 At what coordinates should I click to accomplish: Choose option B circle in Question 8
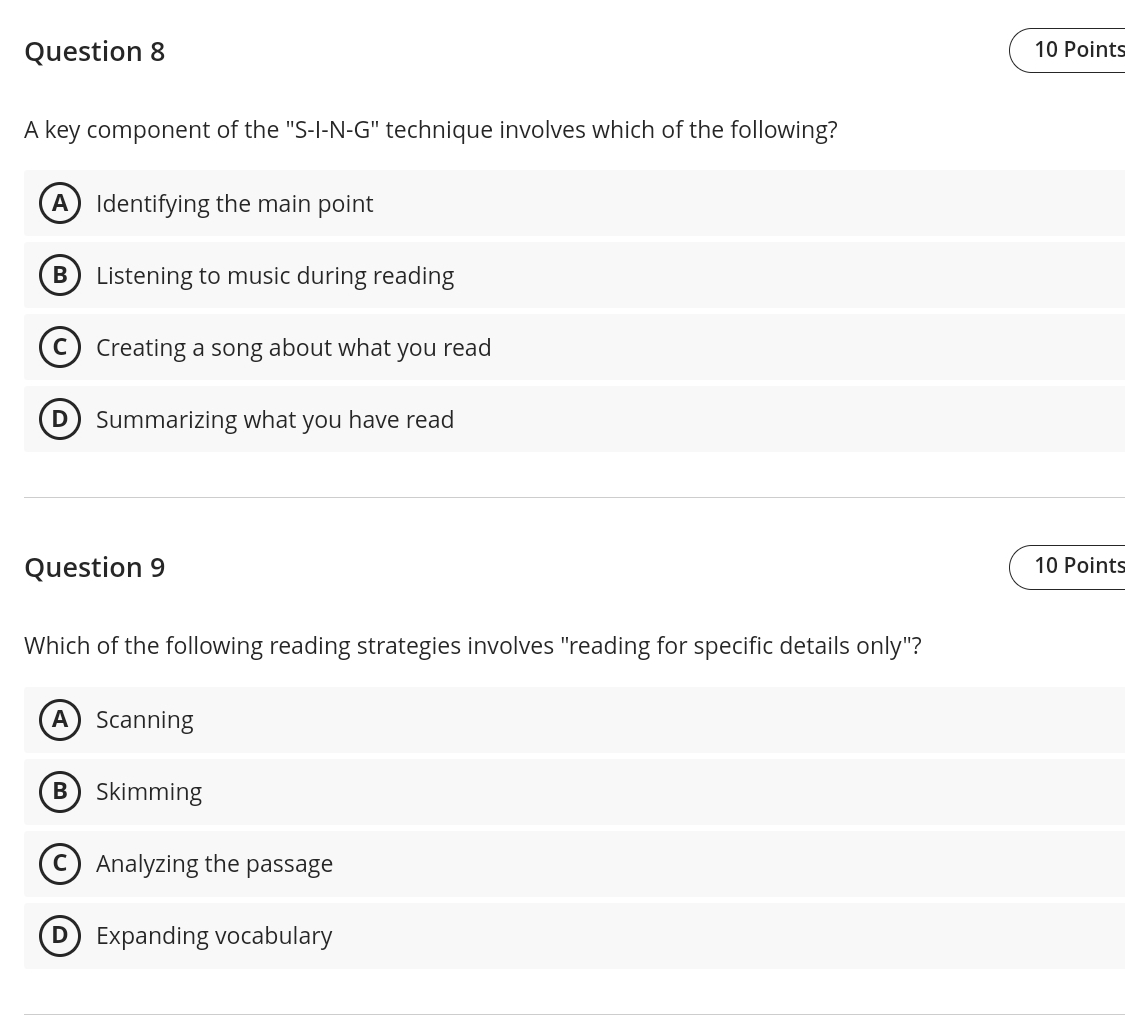(60, 275)
